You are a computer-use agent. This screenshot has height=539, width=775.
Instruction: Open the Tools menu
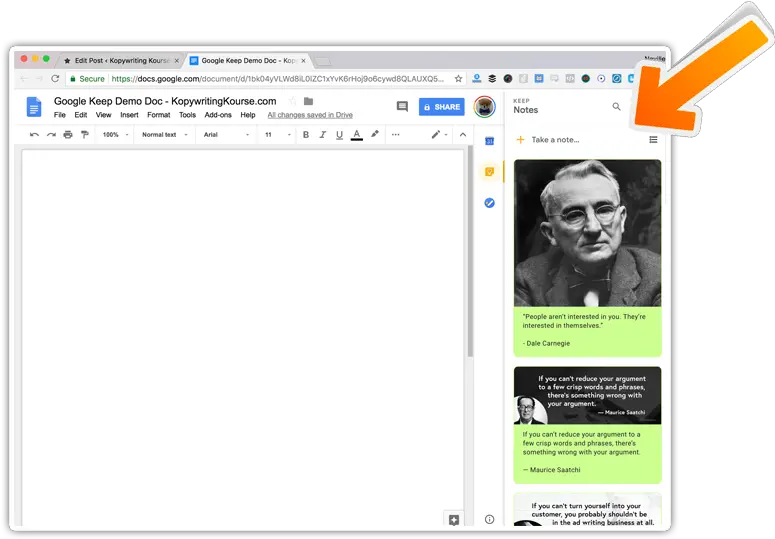(x=187, y=115)
